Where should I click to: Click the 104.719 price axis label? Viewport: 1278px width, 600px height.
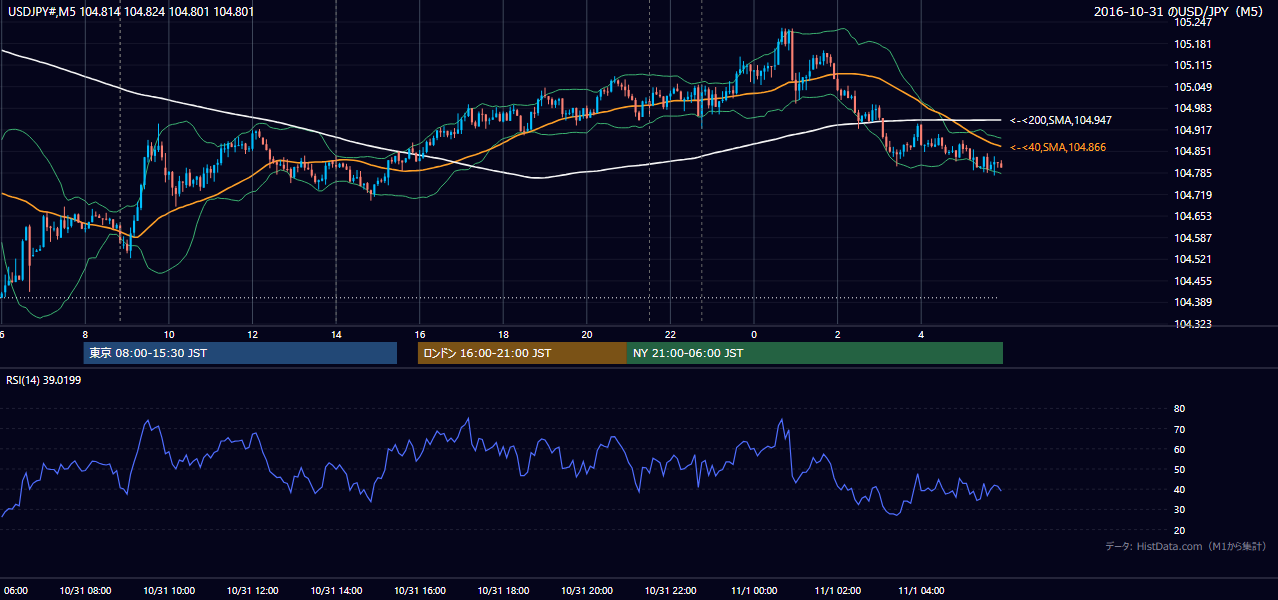(1192, 195)
